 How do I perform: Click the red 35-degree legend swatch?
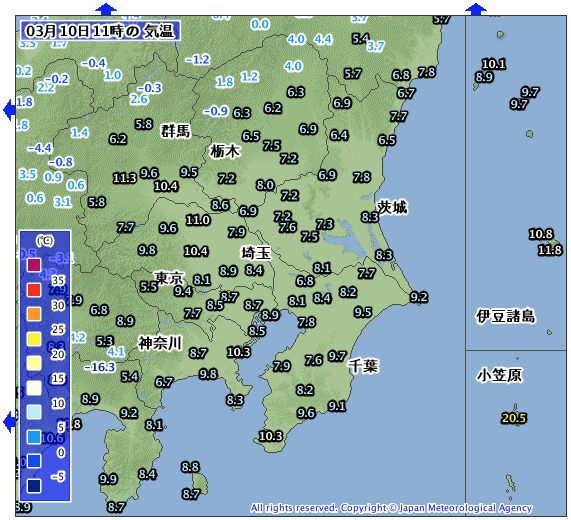click(x=34, y=290)
